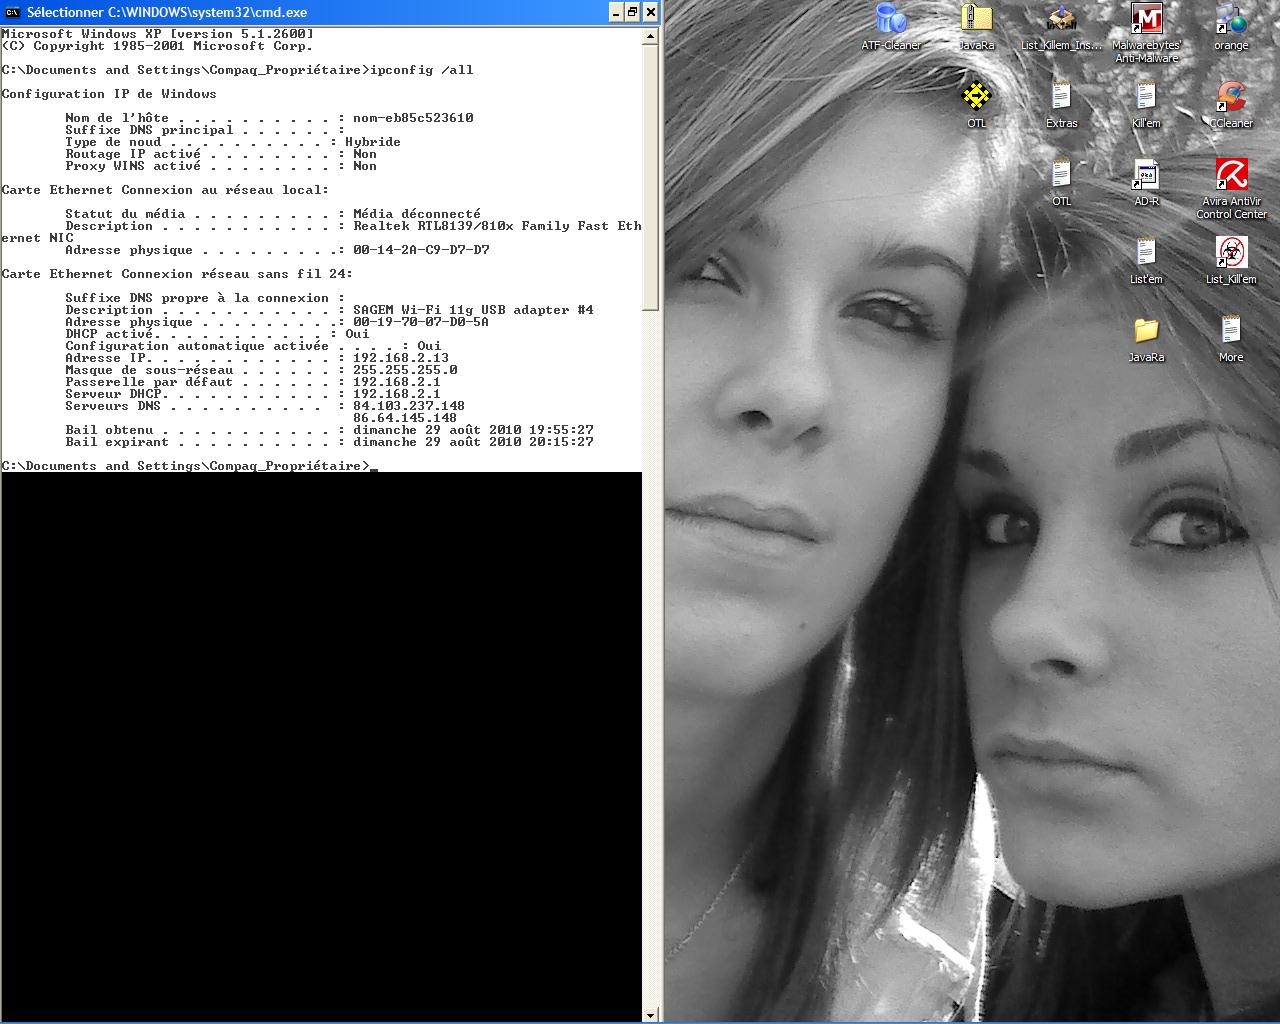Click '(C) Copyright 1985-2001 Microsoft Corp.' line
The width and height of the screenshot is (1280, 1024).
157,46
